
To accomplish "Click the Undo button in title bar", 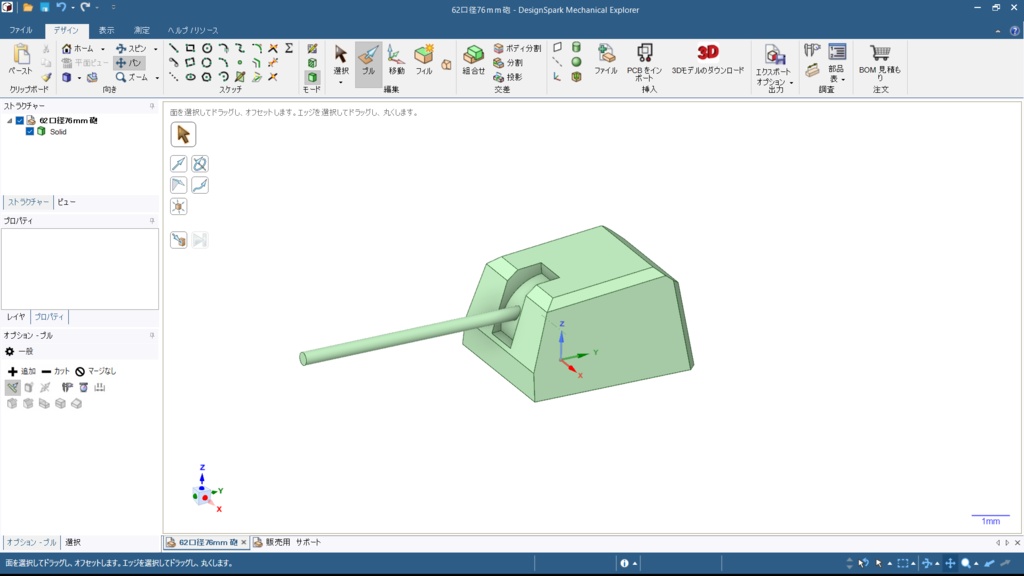I will tap(61, 8).
